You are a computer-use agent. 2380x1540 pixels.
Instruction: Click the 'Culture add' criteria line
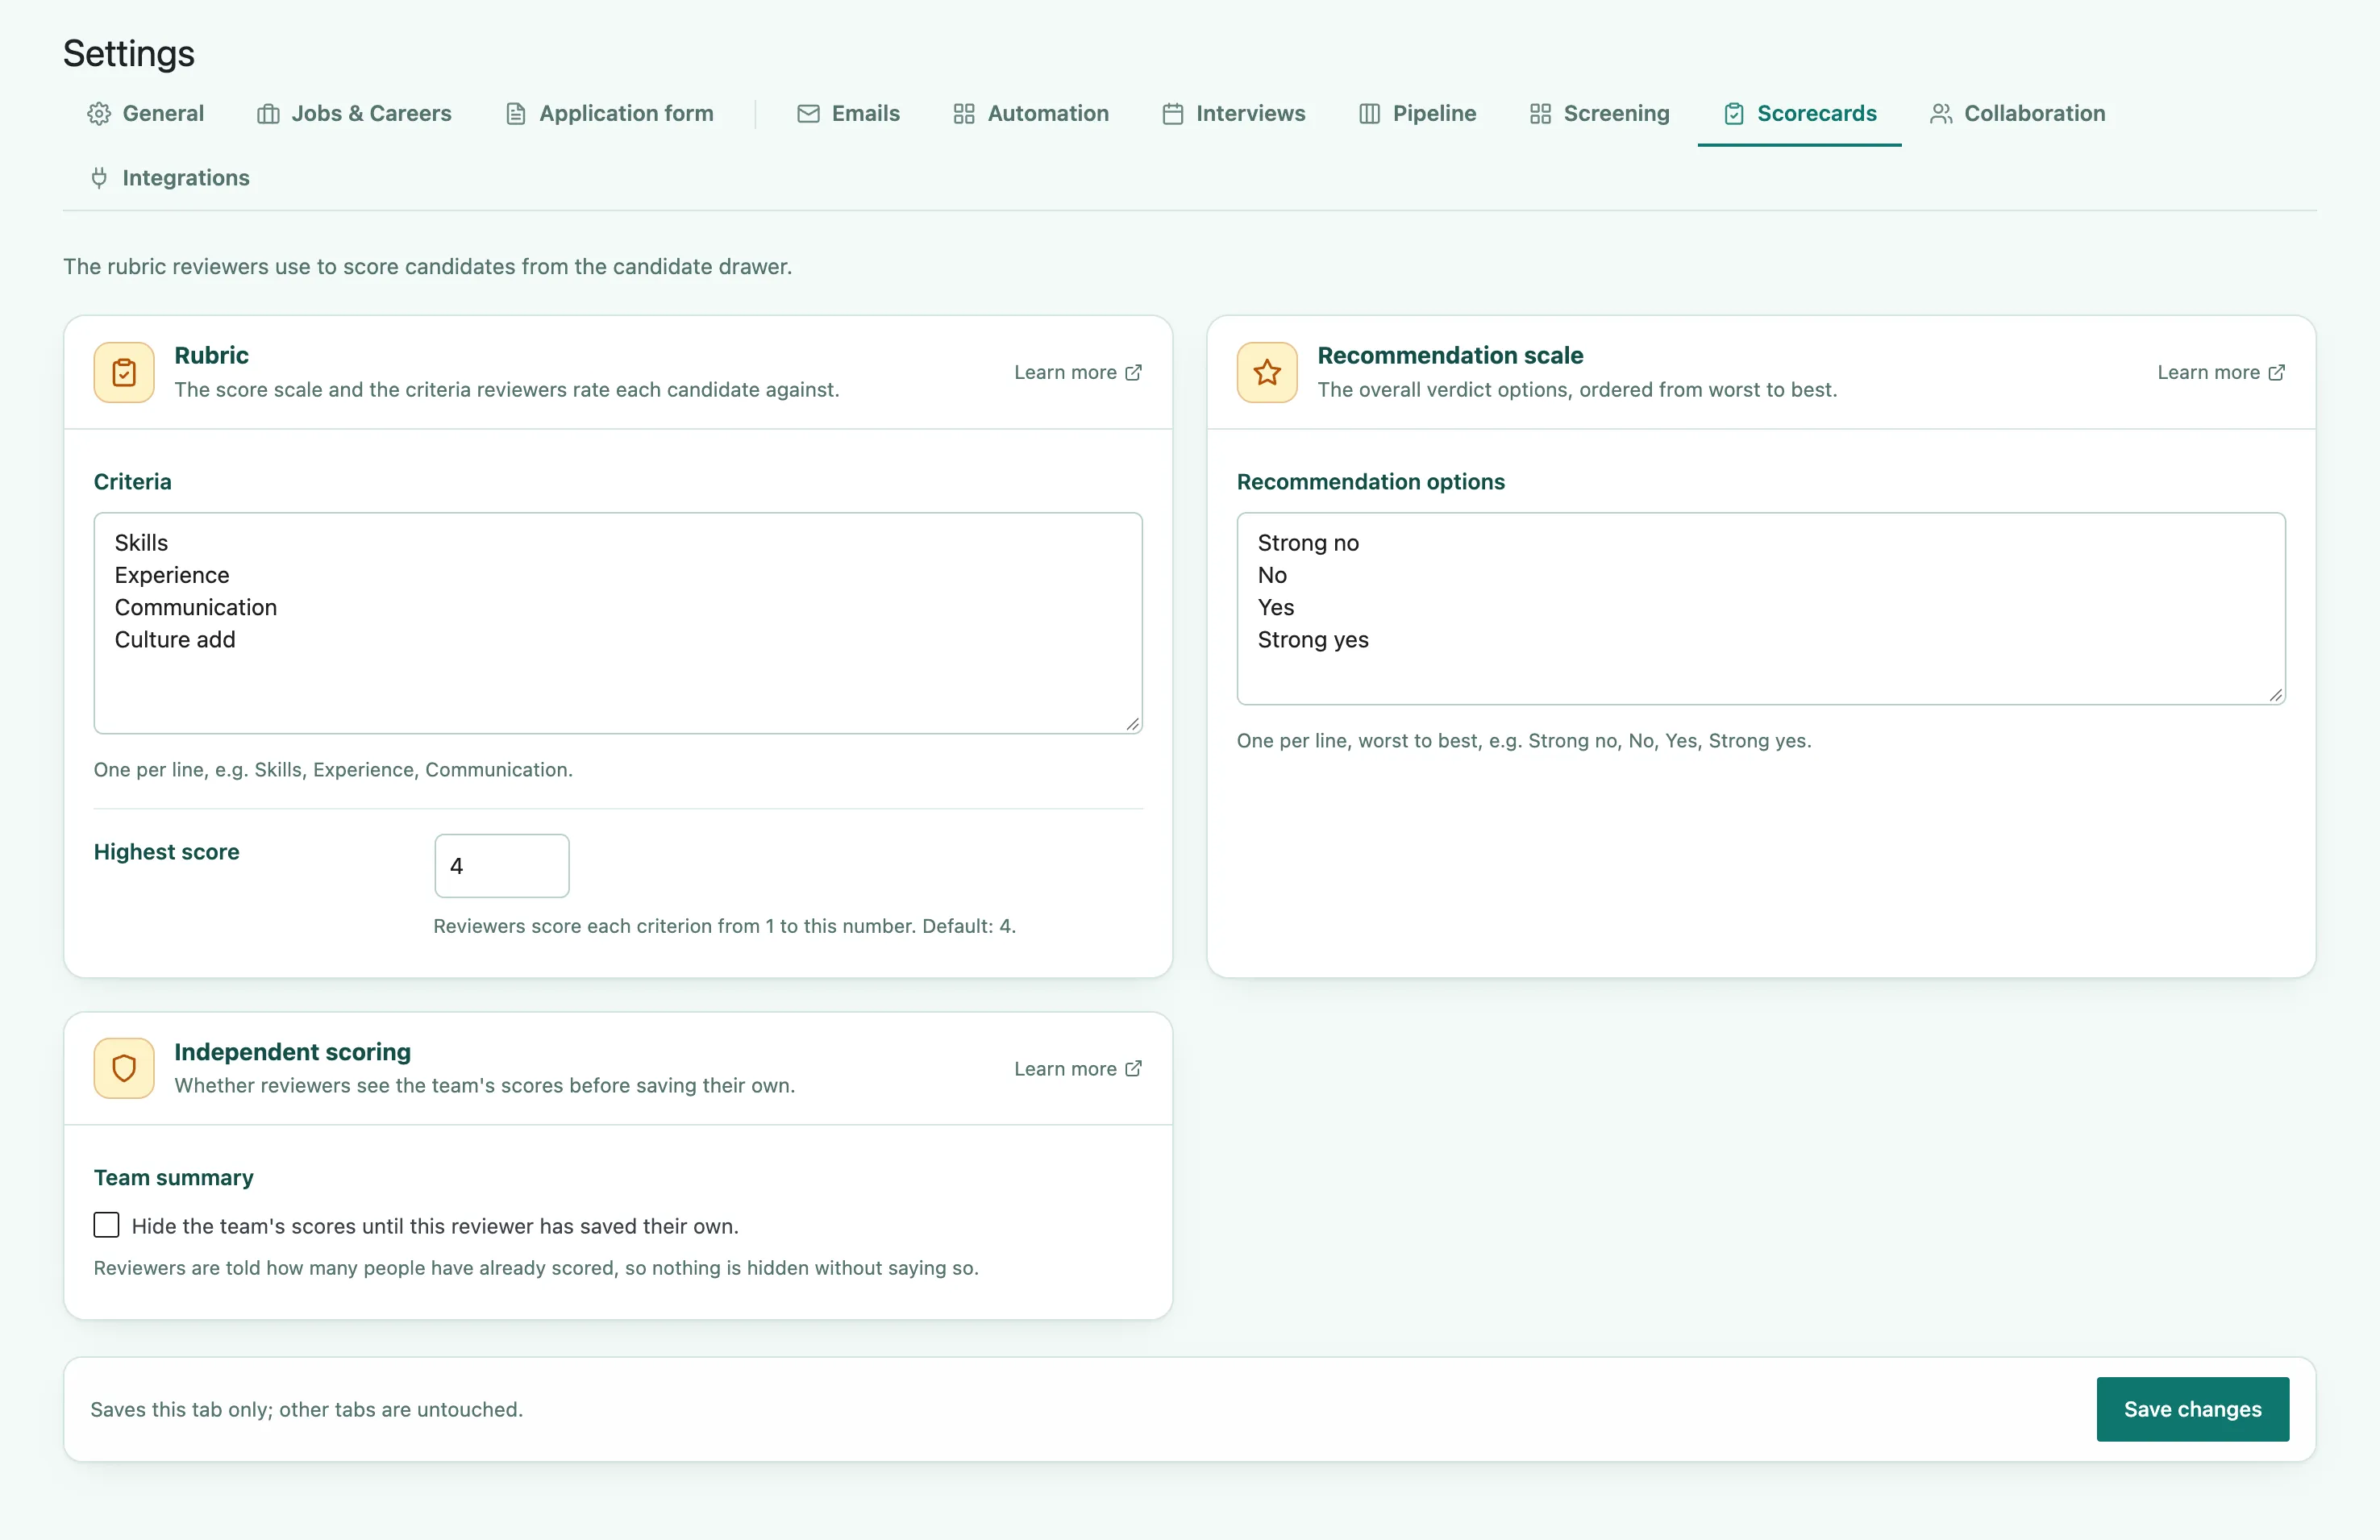pos(175,640)
